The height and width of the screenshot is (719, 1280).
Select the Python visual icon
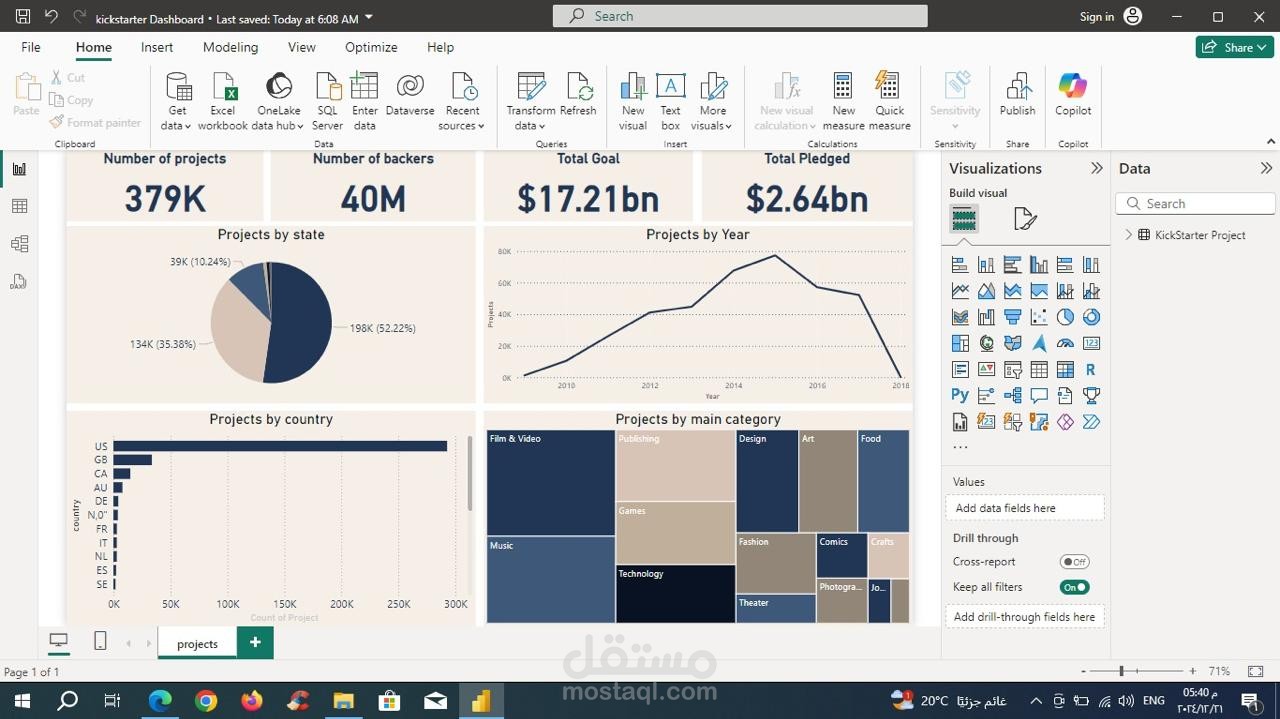[x=960, y=394]
